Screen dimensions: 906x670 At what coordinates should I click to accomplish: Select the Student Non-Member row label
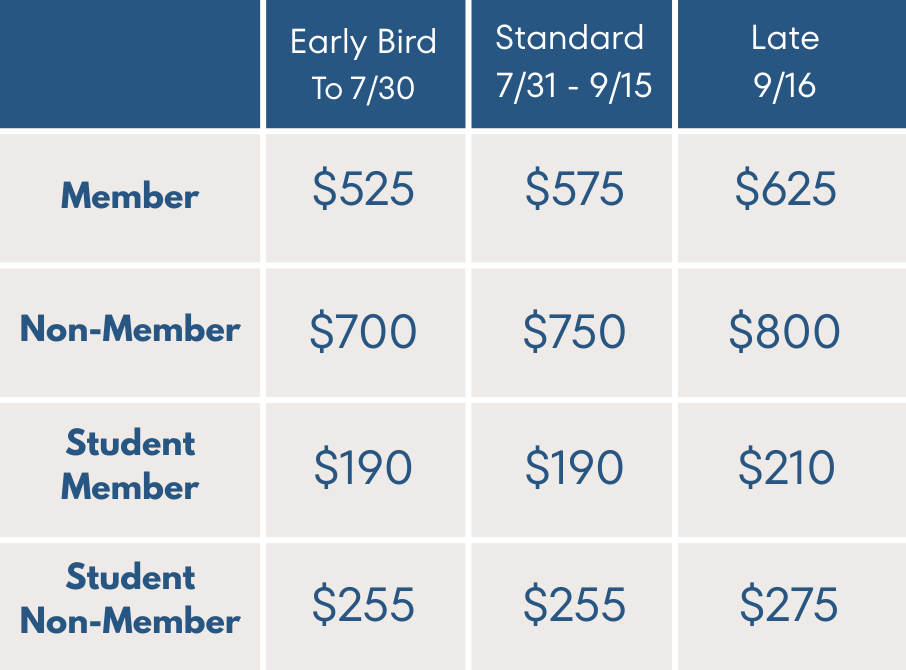[x=130, y=600]
